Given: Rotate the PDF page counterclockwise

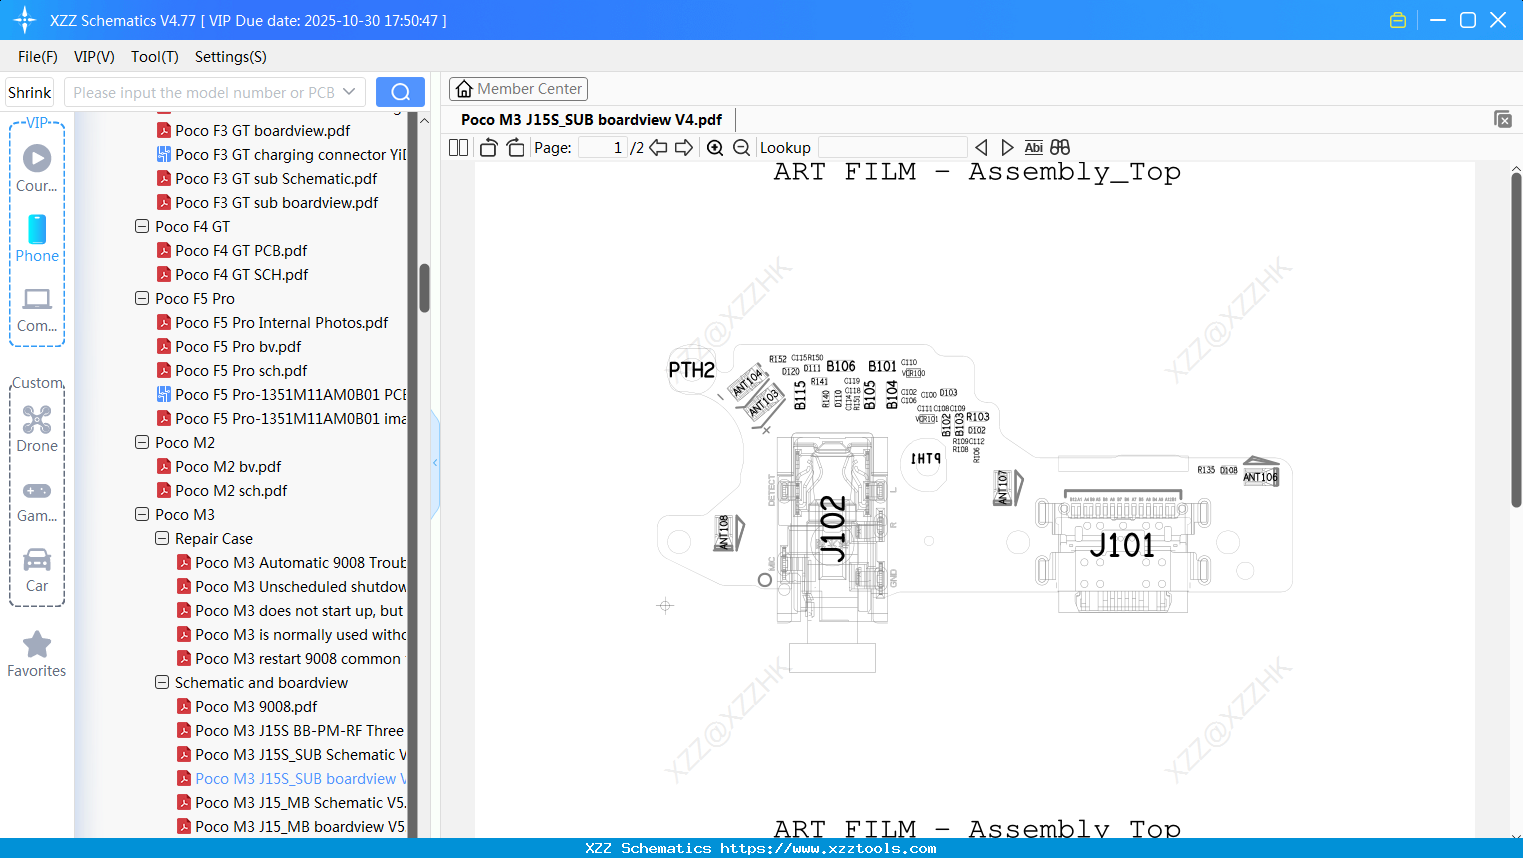Looking at the screenshot, I should point(487,147).
